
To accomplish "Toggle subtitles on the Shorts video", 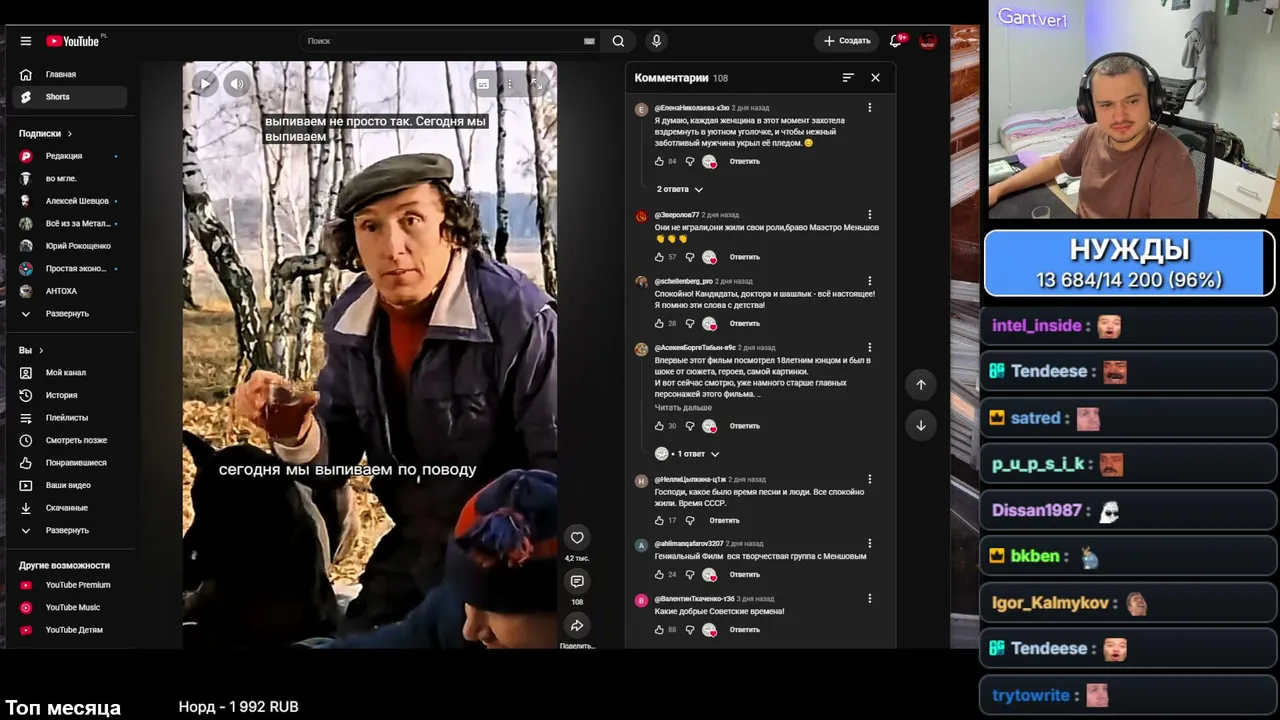I will (482, 84).
